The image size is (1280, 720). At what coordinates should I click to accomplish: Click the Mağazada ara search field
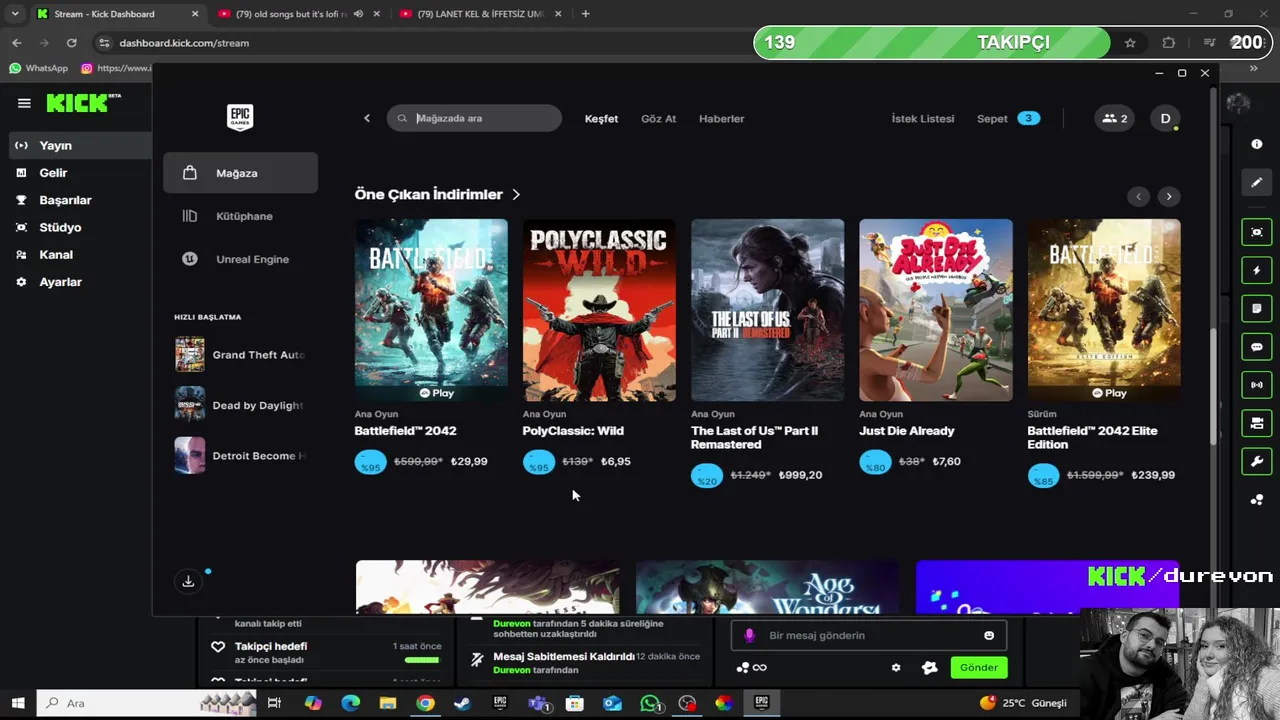coord(474,118)
